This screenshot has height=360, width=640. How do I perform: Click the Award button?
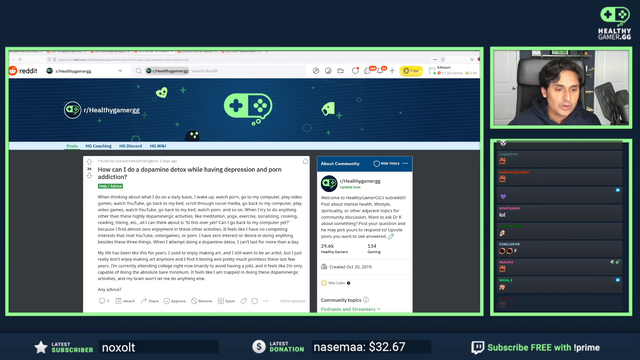click(124, 301)
